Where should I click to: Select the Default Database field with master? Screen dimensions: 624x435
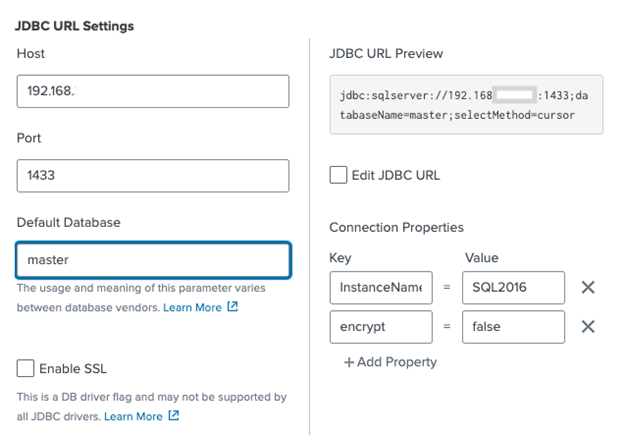tap(153, 260)
